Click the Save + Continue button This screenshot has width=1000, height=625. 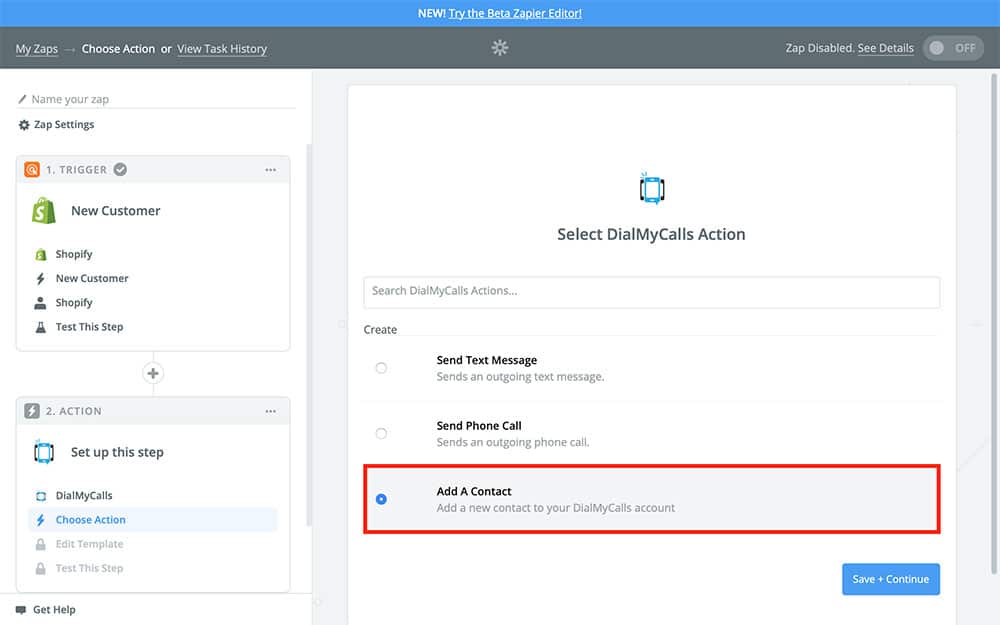coord(890,579)
